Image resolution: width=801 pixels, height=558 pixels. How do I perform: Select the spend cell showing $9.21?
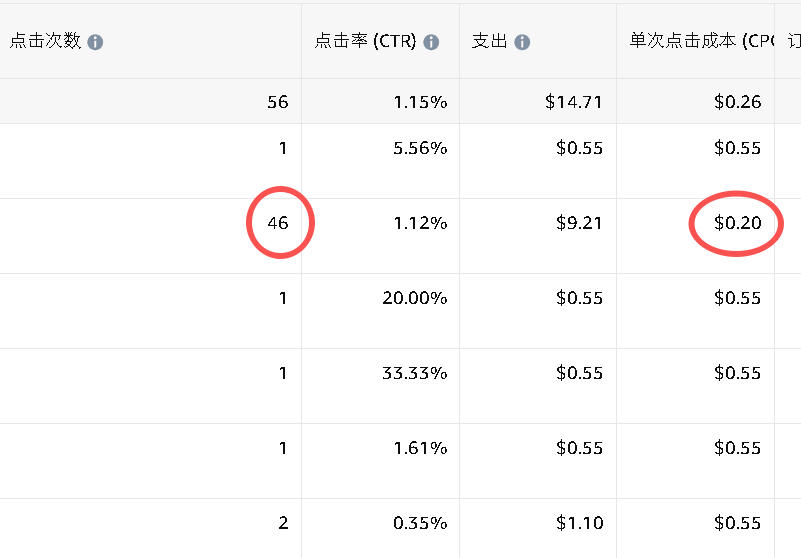[579, 223]
